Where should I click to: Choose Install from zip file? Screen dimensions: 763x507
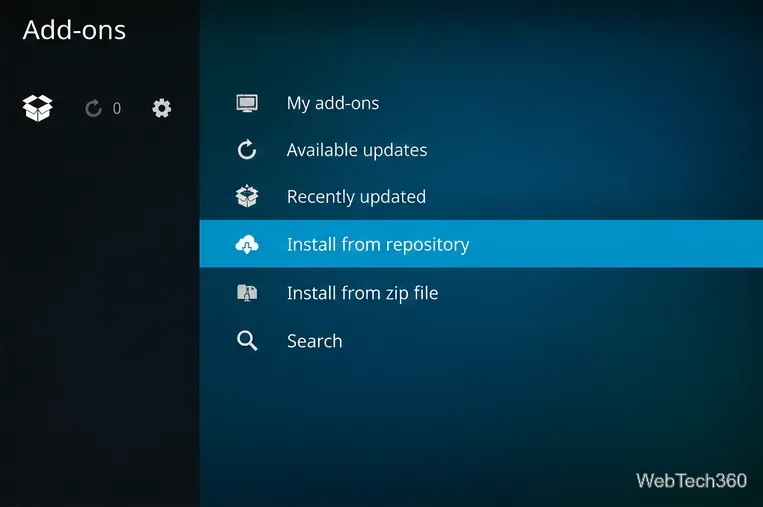pos(481,293)
